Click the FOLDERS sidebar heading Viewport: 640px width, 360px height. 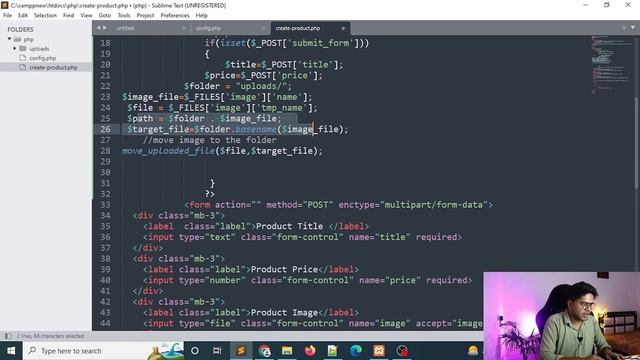[20, 29]
